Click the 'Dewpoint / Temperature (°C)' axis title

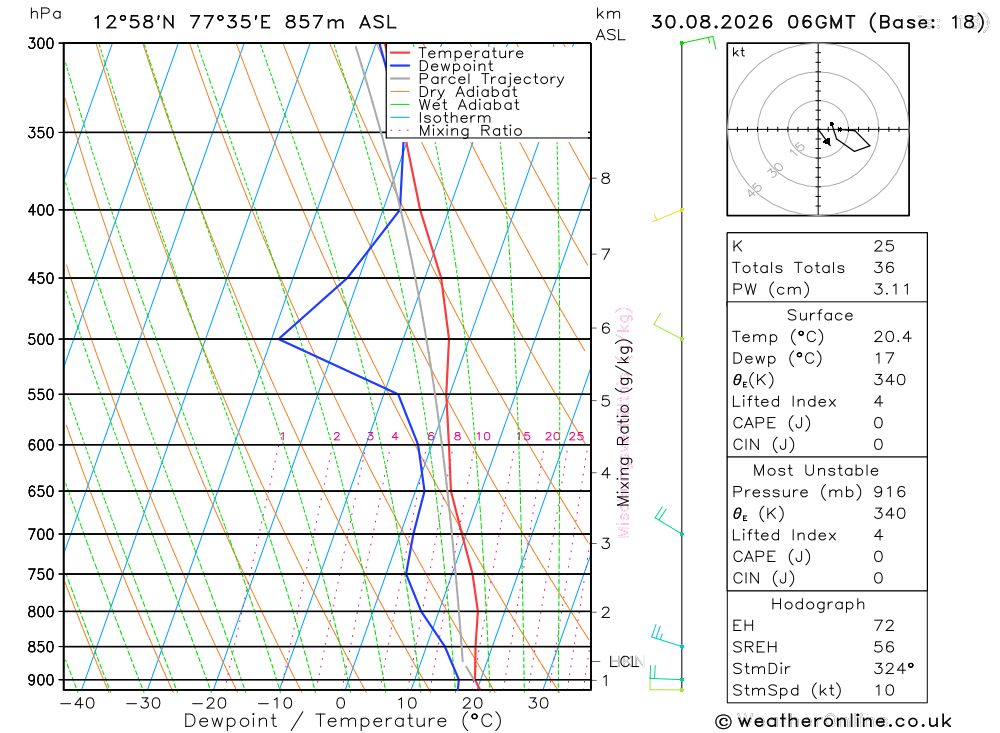click(343, 722)
